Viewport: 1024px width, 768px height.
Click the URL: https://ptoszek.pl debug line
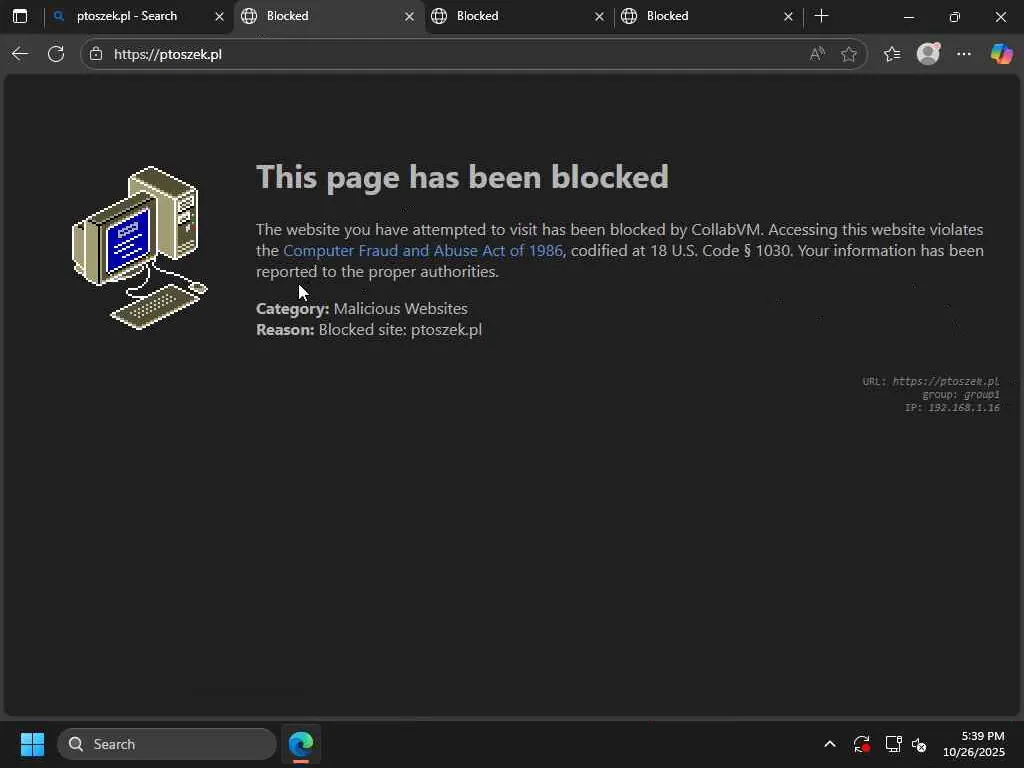click(x=931, y=381)
